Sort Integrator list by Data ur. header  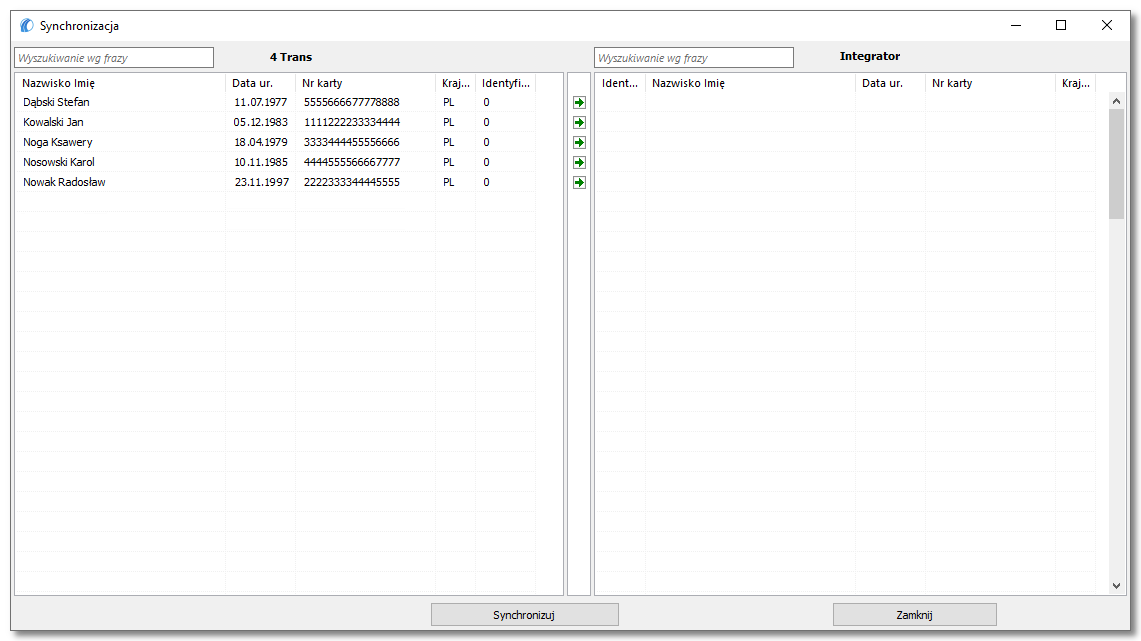(x=890, y=83)
